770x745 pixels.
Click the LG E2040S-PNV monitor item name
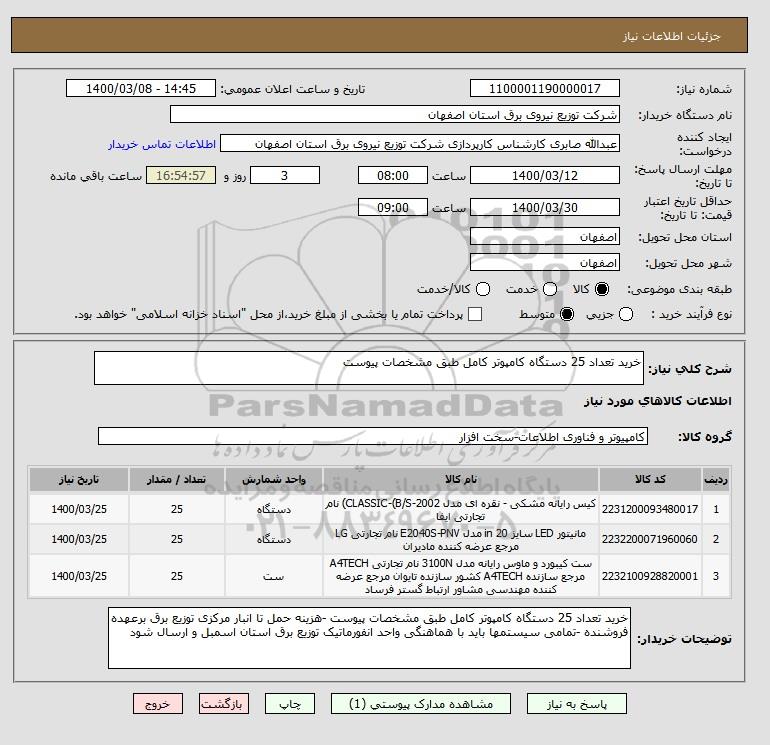pos(461,540)
